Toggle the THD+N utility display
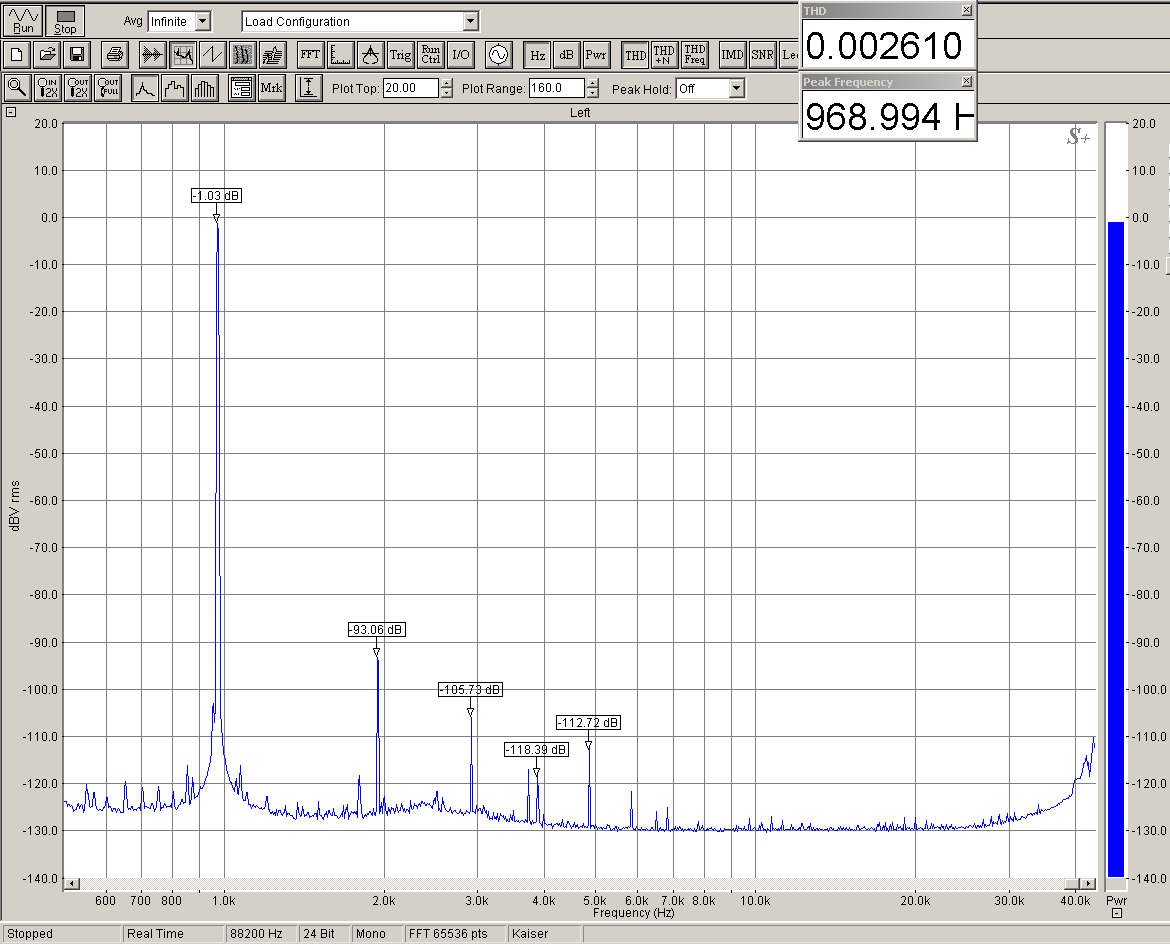The height and width of the screenshot is (944, 1170). (x=664, y=54)
